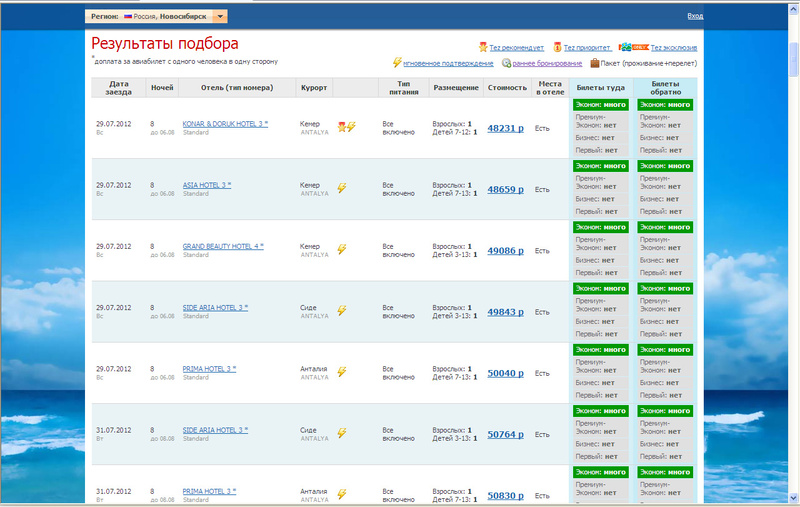Open the Tez приоритет legend link

point(587,47)
